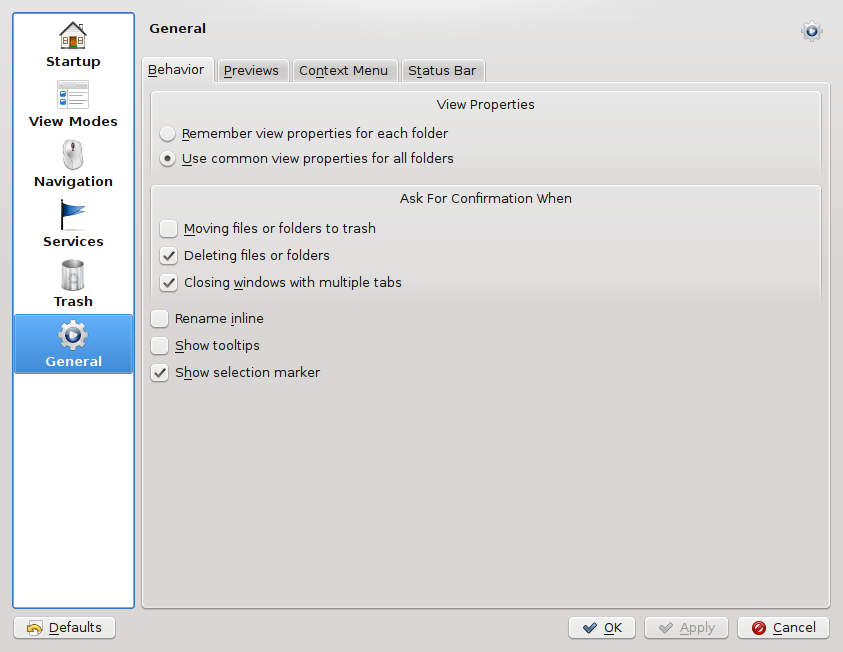Screen dimensions: 843x652
Task: Reset settings with the Defaults button
Action: 64,628
